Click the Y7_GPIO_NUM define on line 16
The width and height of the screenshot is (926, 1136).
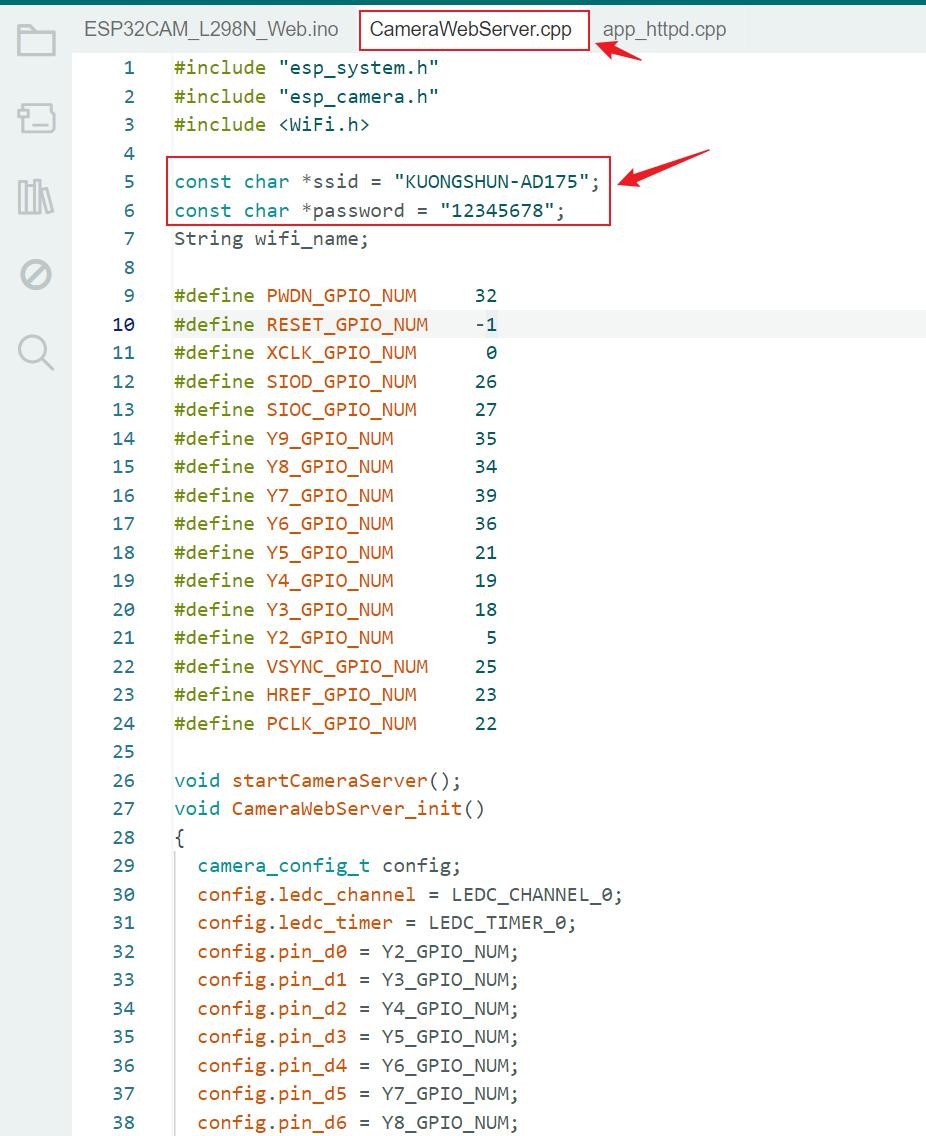[330, 496]
